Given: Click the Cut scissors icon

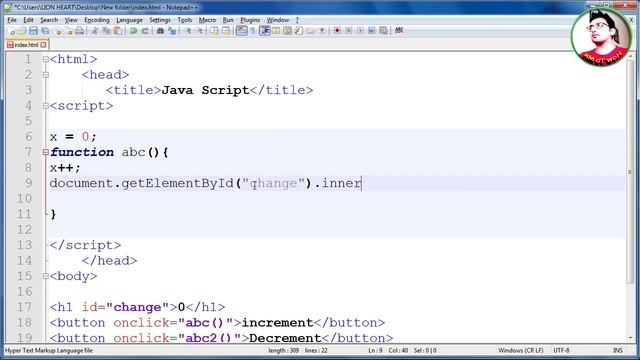Looking at the screenshot, I should point(95,31).
